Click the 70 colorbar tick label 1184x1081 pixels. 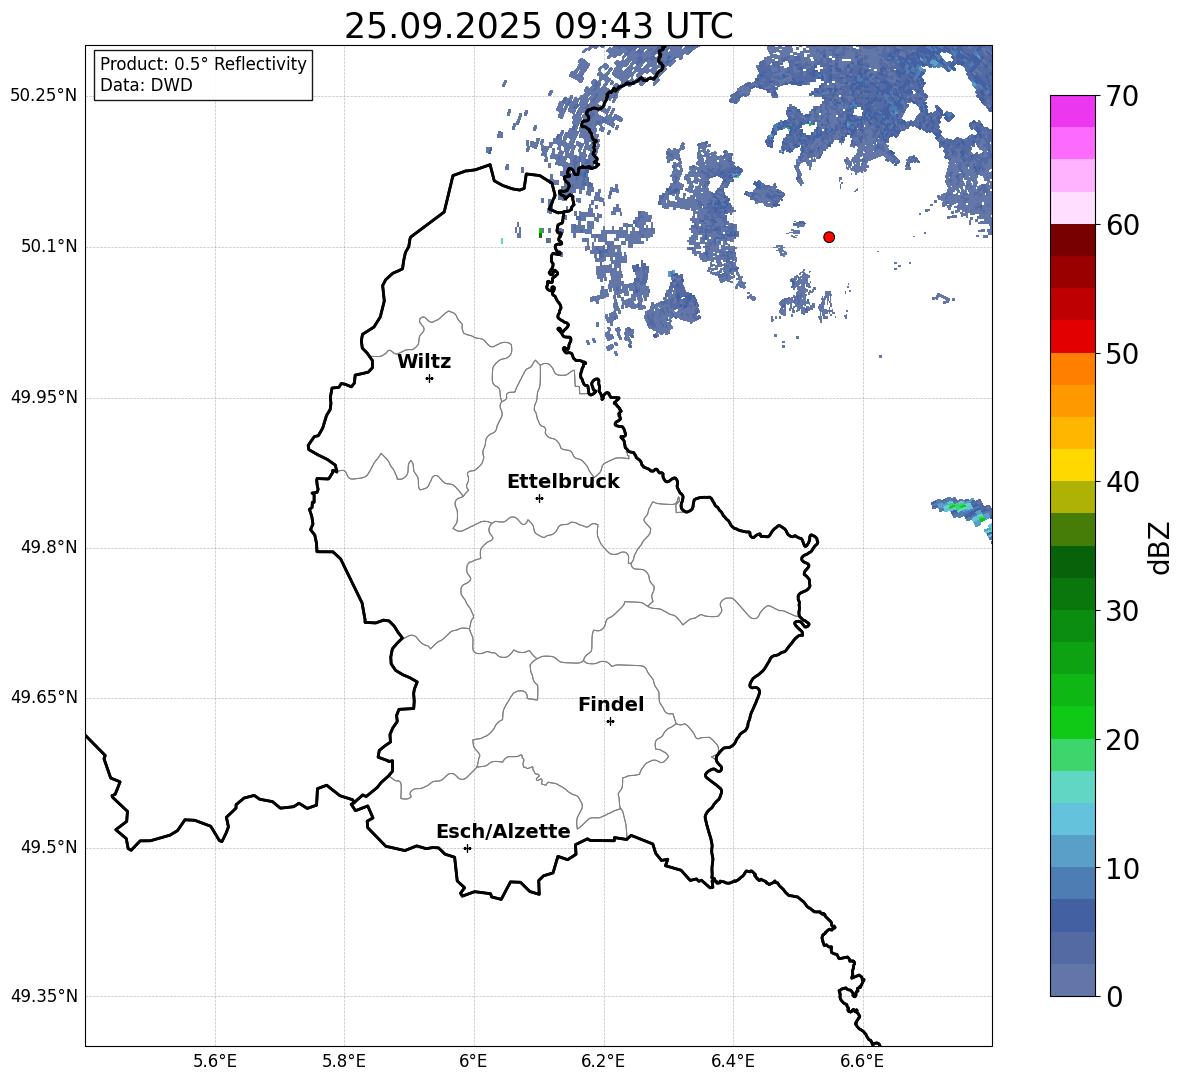[1122, 96]
